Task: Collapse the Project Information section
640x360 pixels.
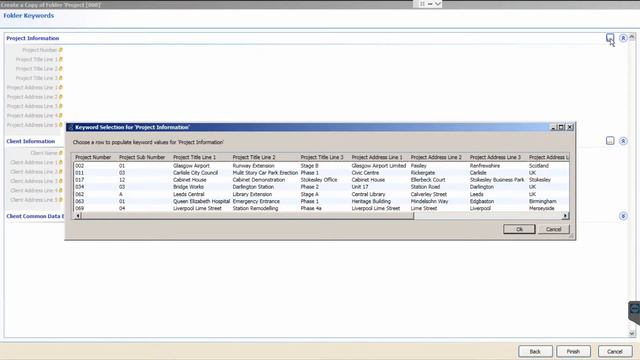Action: coord(623,38)
